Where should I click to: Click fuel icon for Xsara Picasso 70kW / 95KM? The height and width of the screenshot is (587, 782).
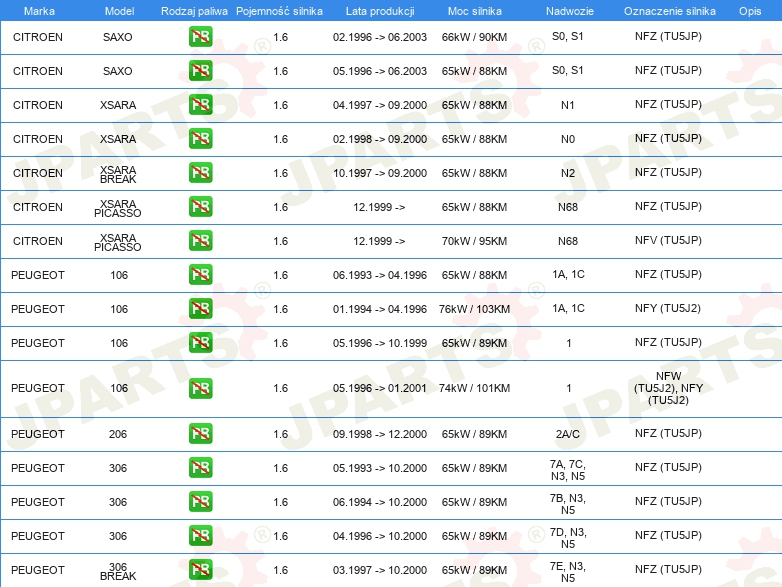pyautogui.click(x=200, y=240)
